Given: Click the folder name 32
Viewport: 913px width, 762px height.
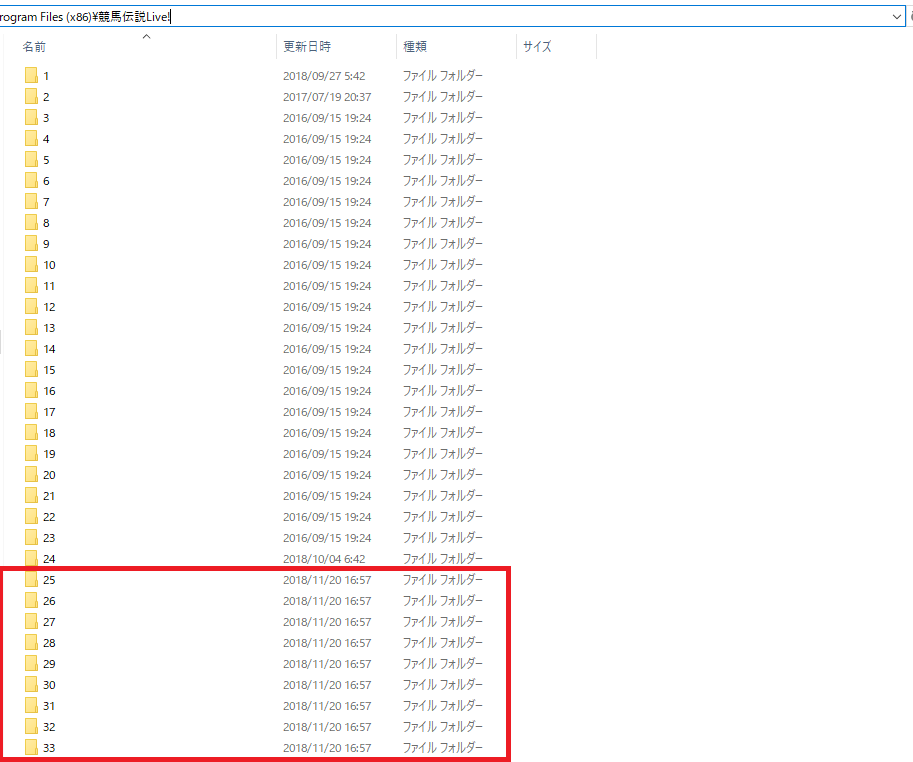Looking at the screenshot, I should point(49,727).
